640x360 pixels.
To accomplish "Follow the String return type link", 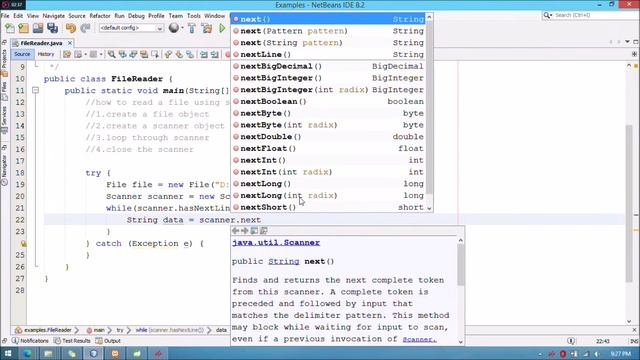I will [x=284, y=261].
